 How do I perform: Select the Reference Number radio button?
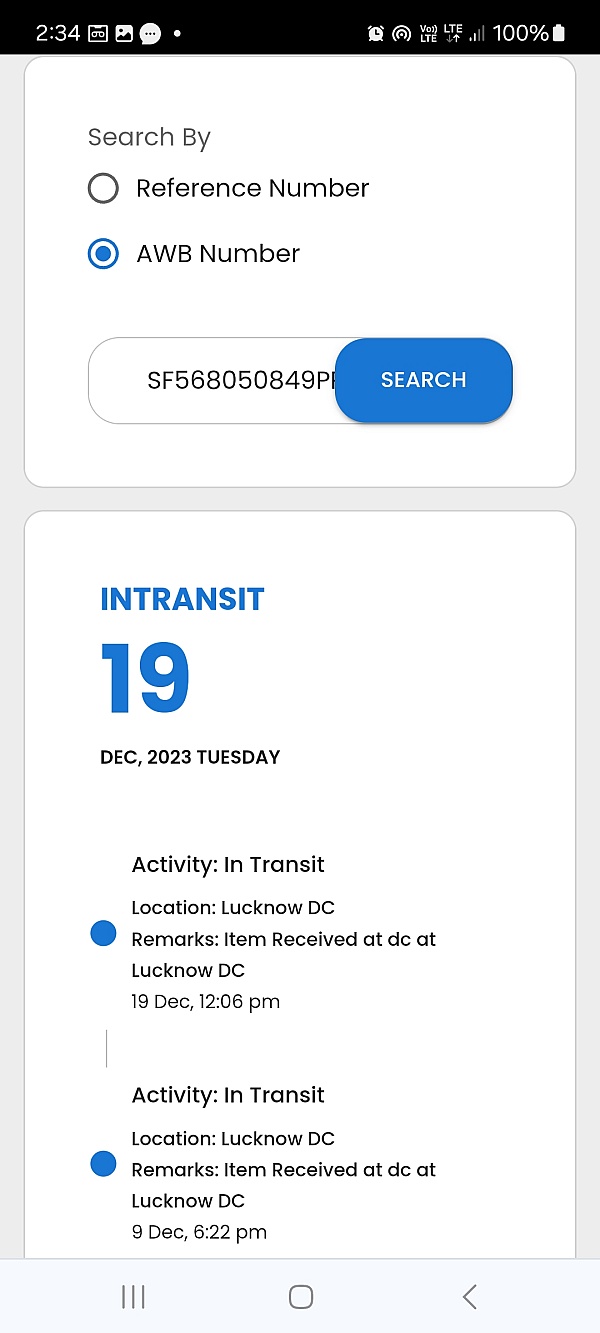coord(103,188)
